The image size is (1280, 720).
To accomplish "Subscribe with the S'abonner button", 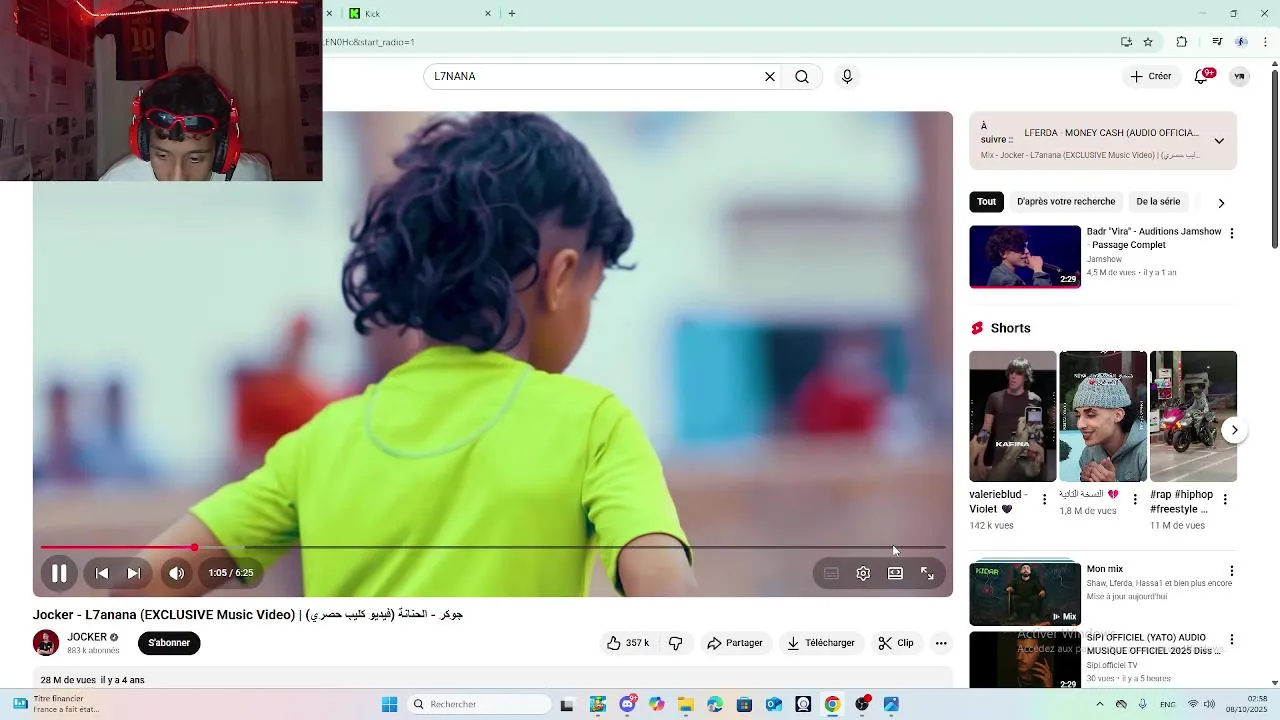I will tap(169, 643).
